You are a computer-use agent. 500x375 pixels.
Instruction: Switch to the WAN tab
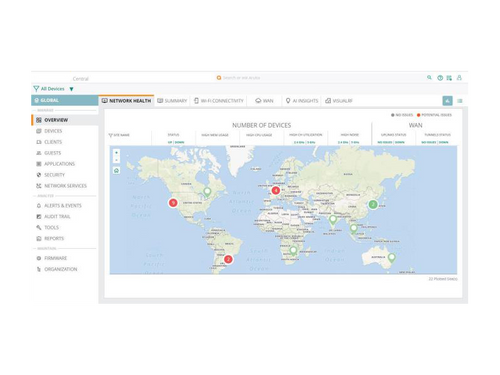coord(264,101)
